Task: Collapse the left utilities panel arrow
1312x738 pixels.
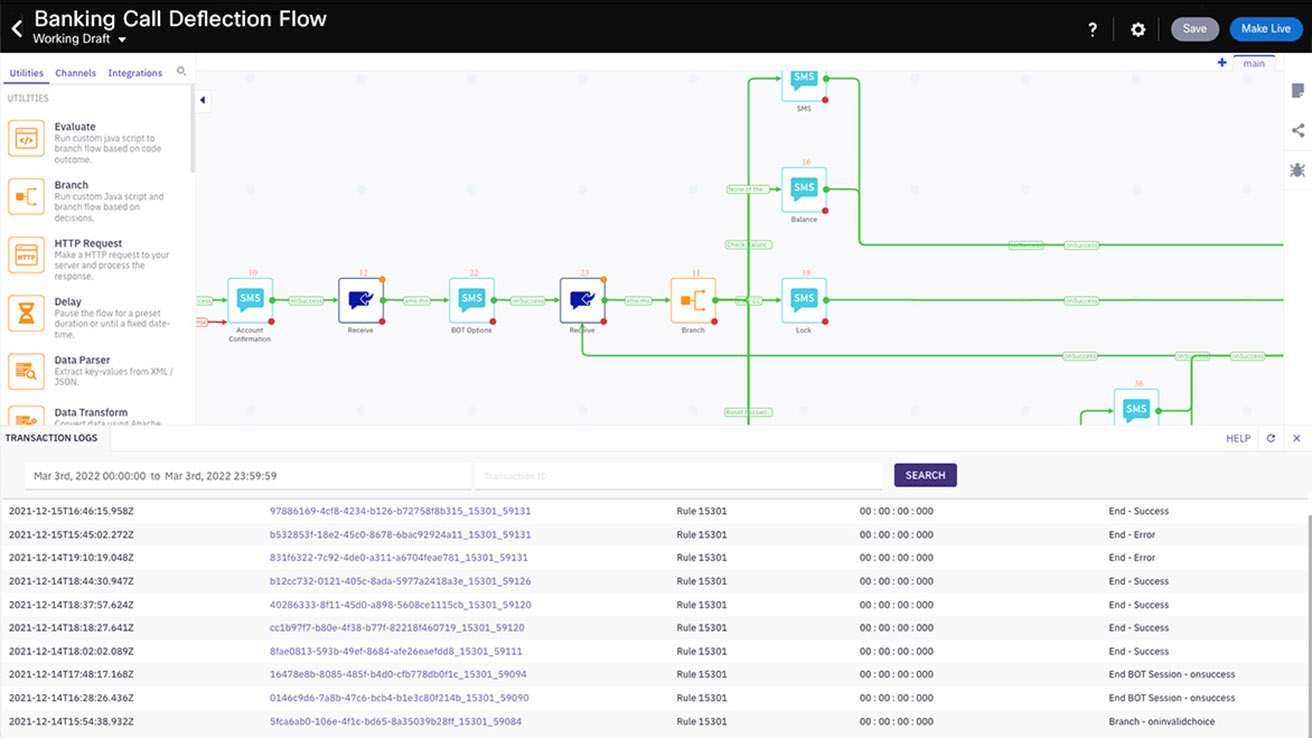Action: pyautogui.click(x=203, y=100)
